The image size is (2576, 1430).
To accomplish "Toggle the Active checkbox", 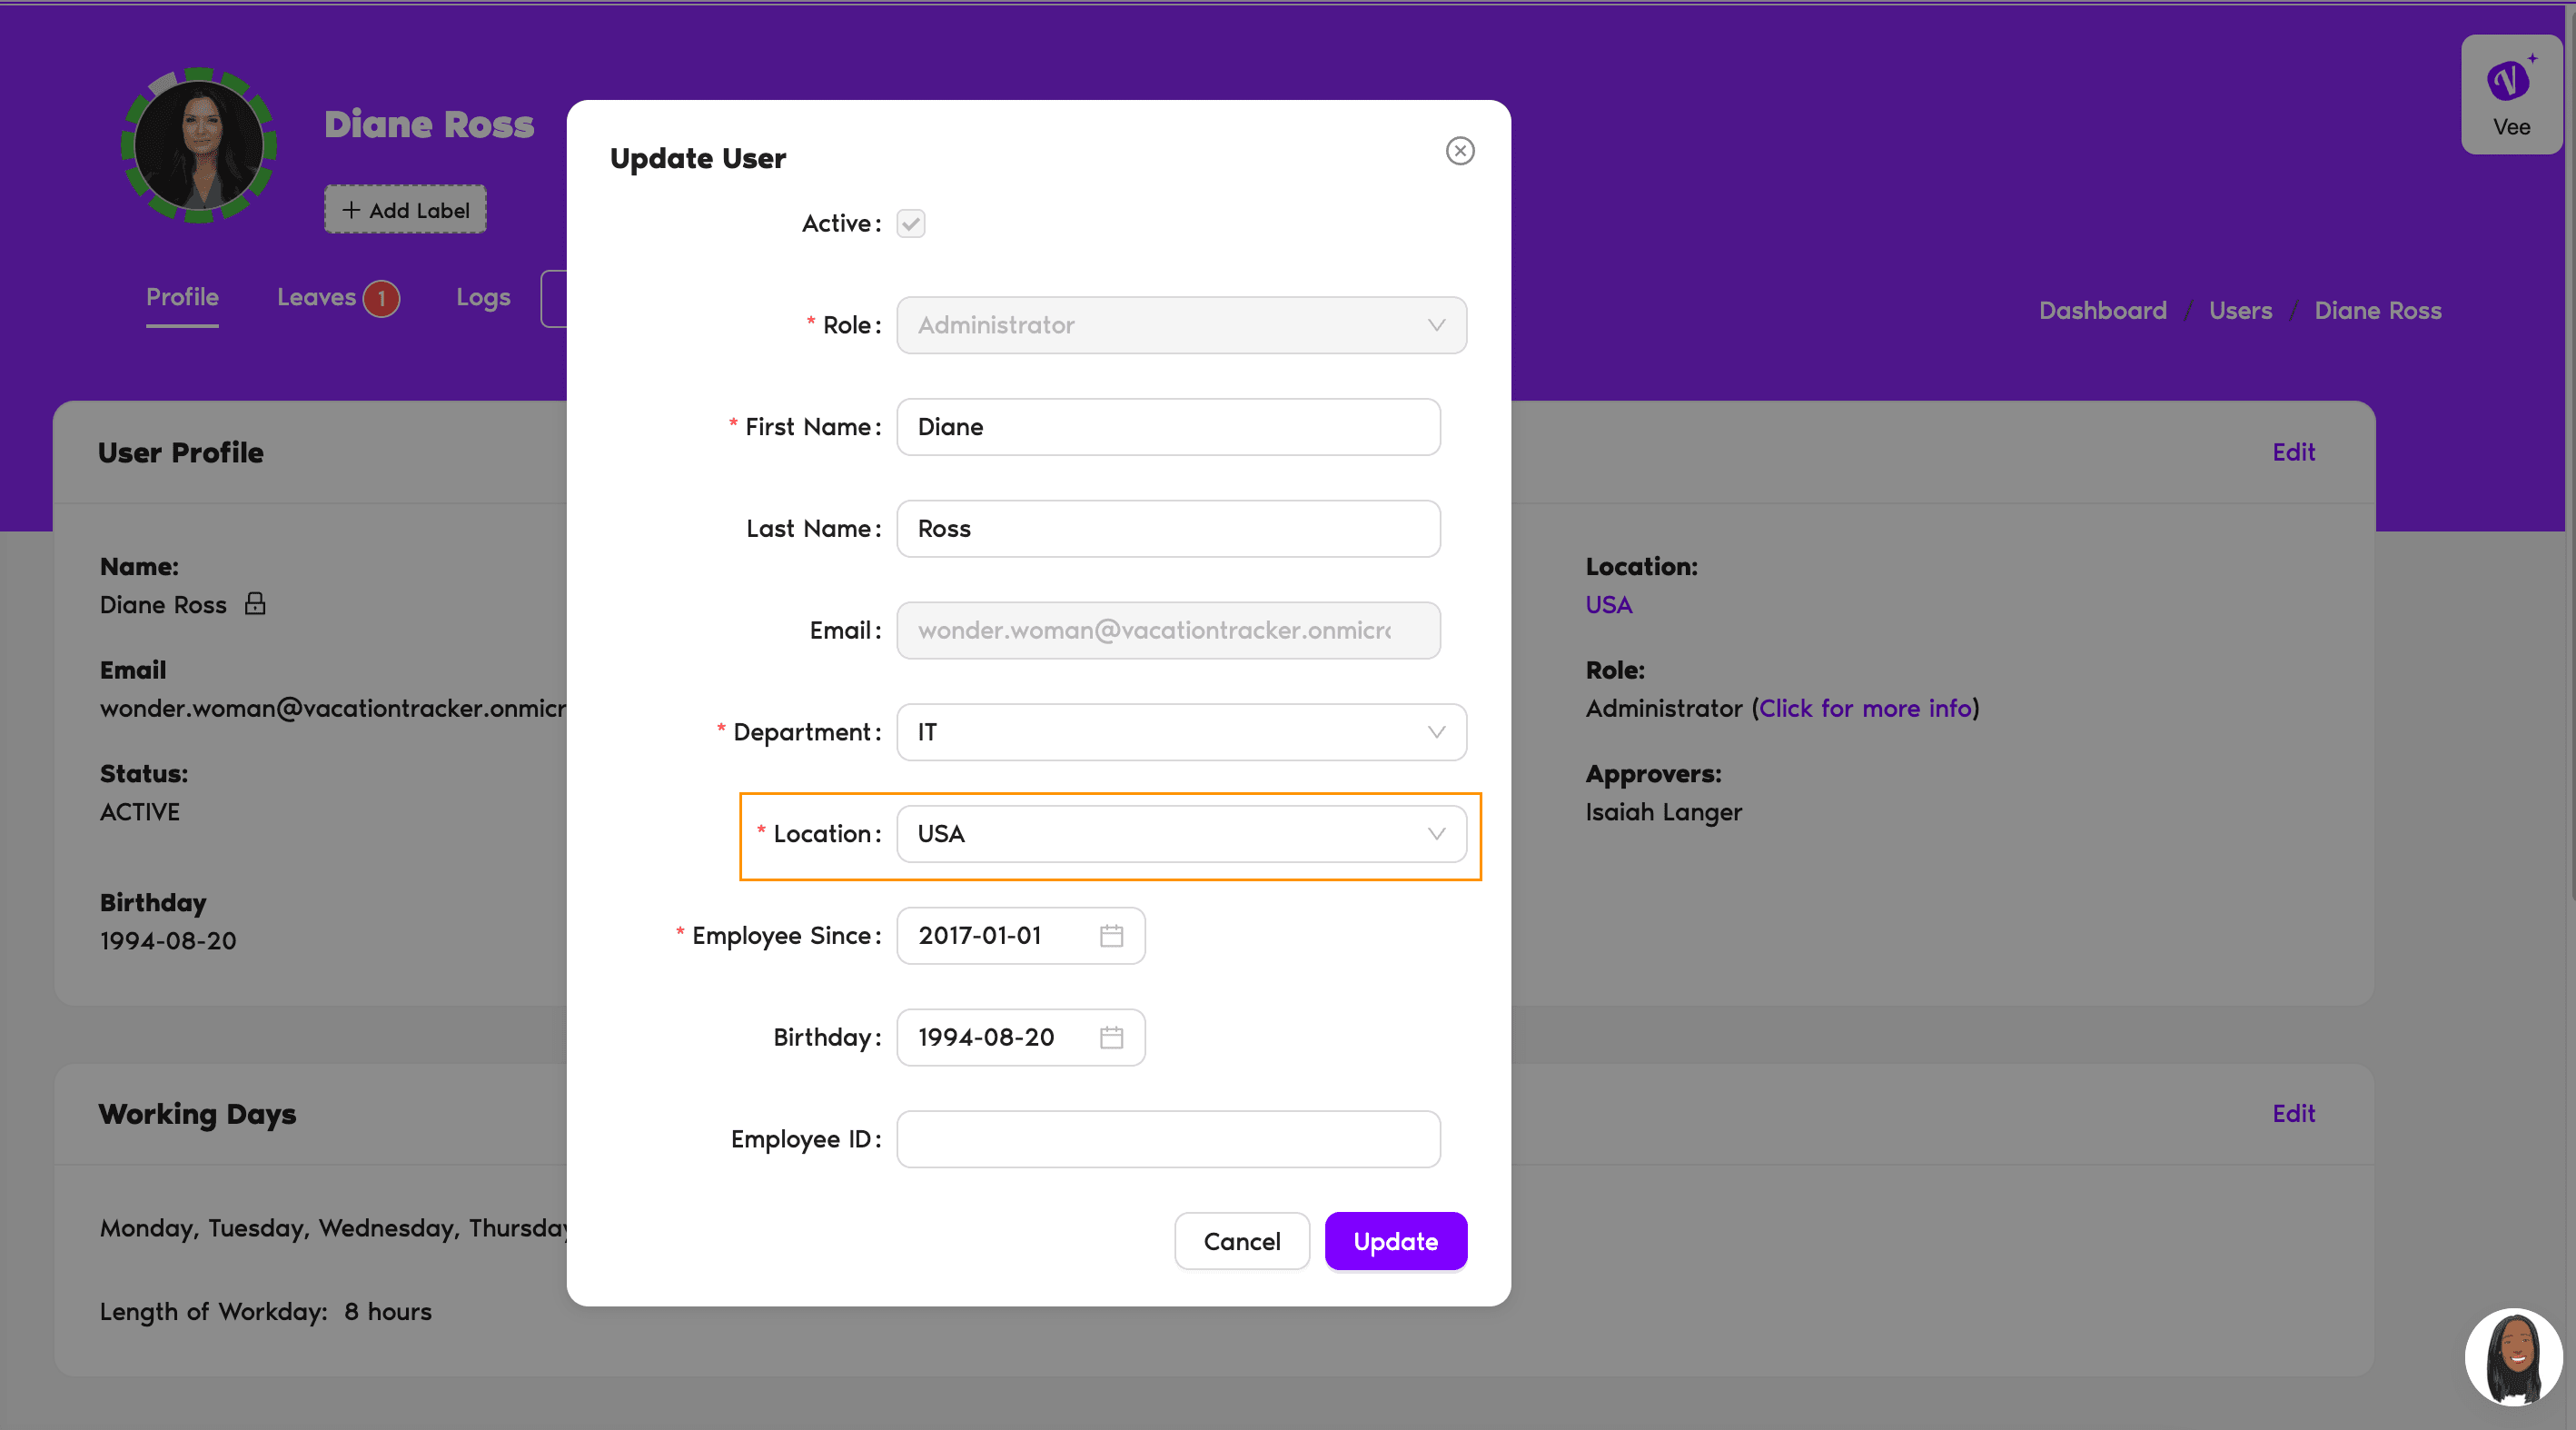I will tap(910, 223).
